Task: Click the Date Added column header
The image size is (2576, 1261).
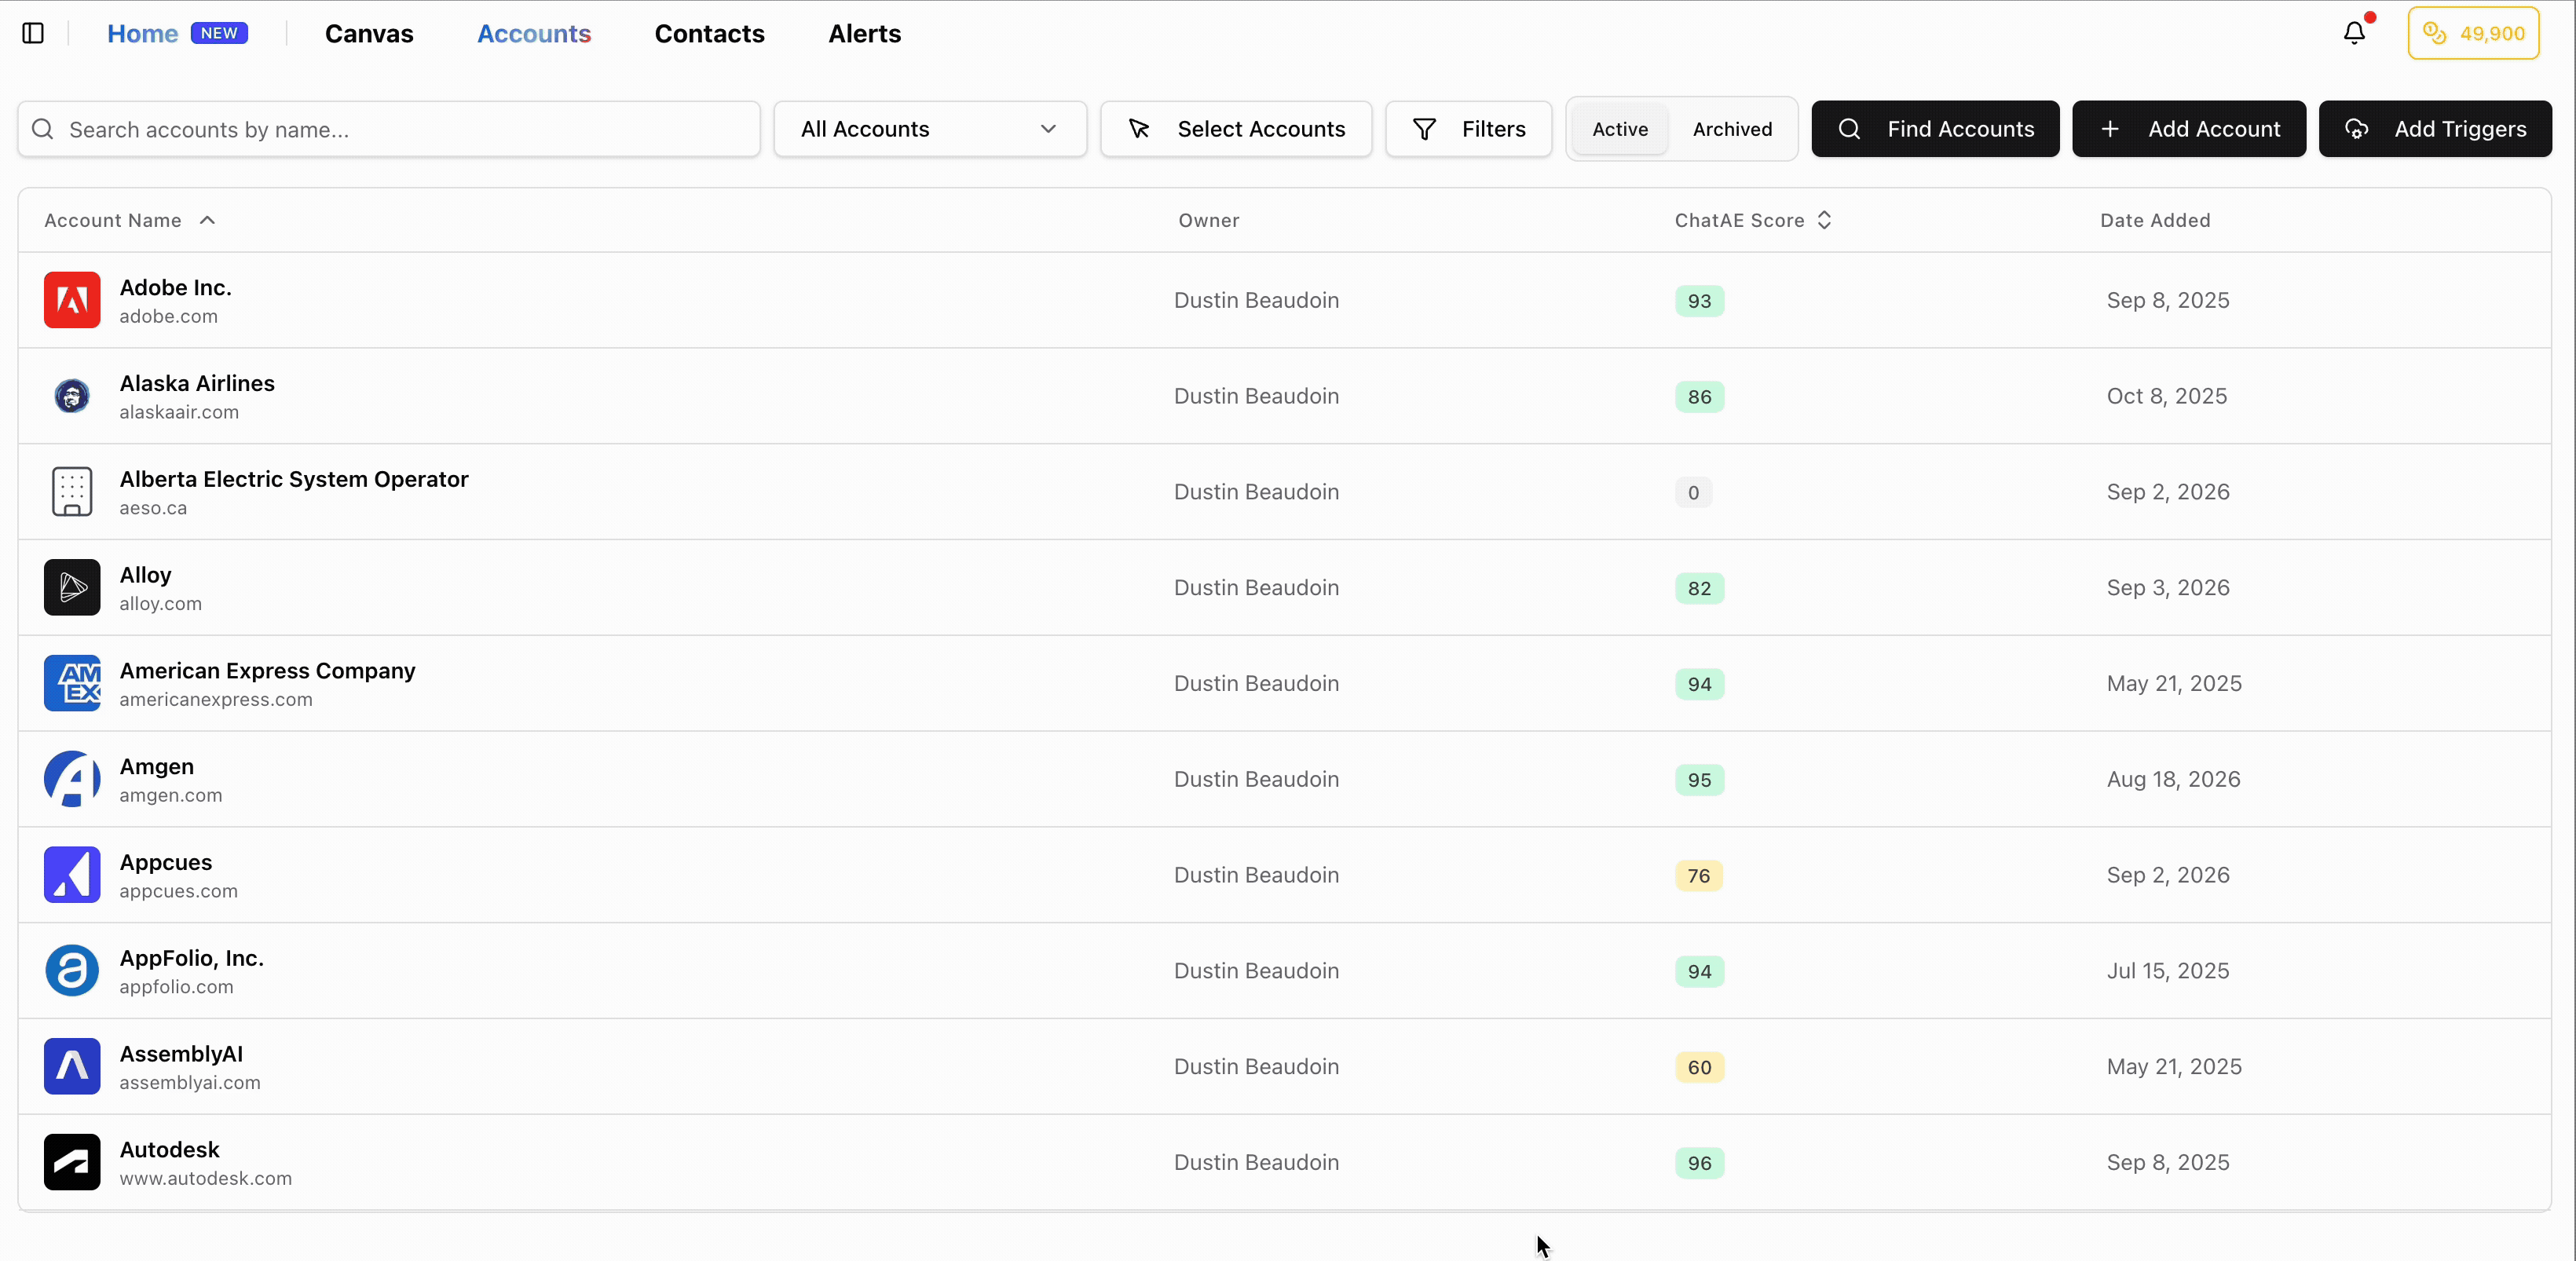Action: tap(2155, 220)
